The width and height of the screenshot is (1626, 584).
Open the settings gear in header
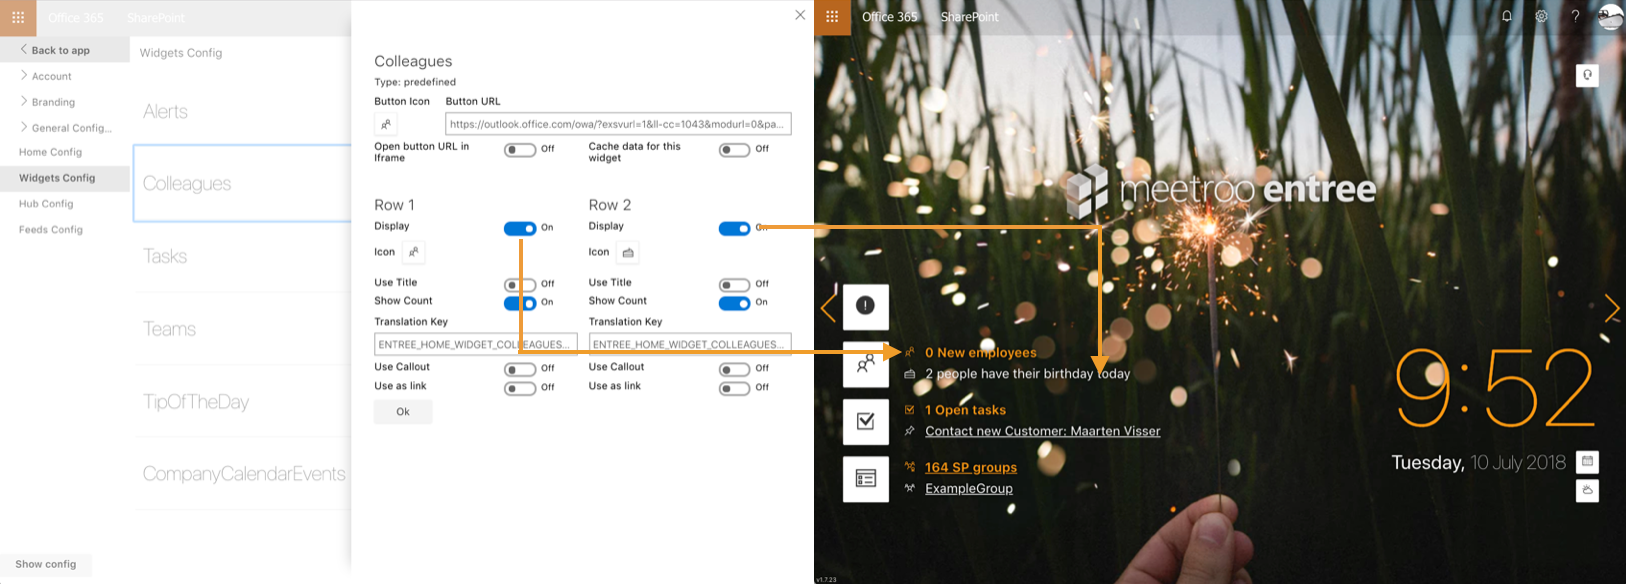pyautogui.click(x=1541, y=16)
